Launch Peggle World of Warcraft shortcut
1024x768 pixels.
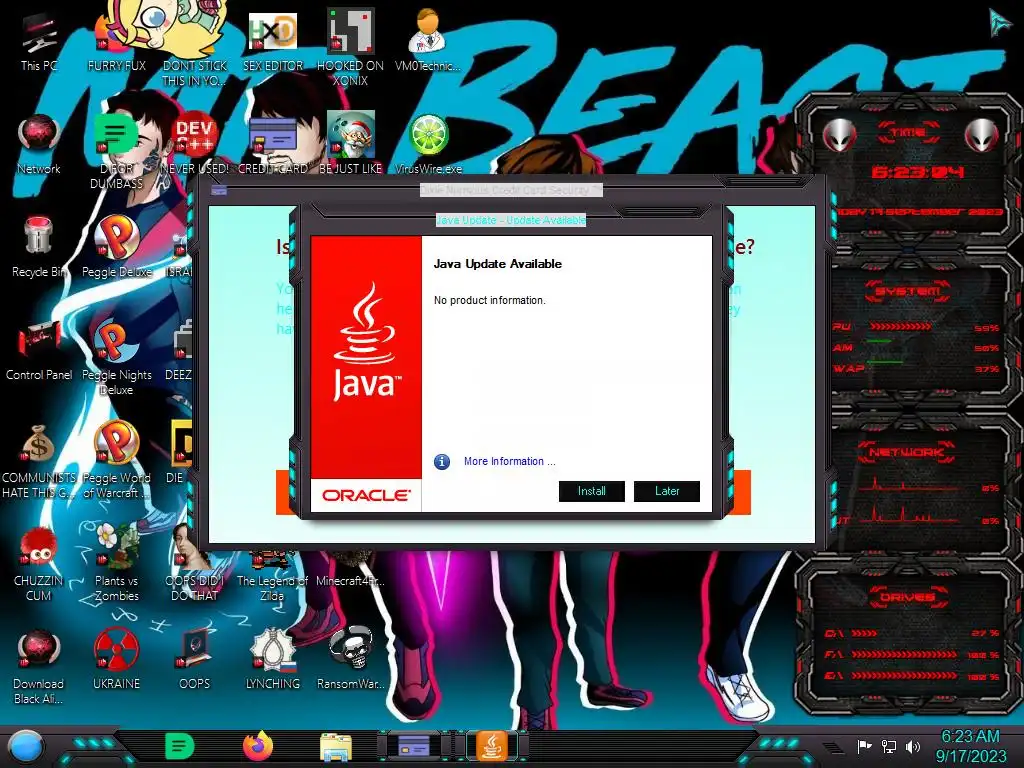tap(117, 460)
